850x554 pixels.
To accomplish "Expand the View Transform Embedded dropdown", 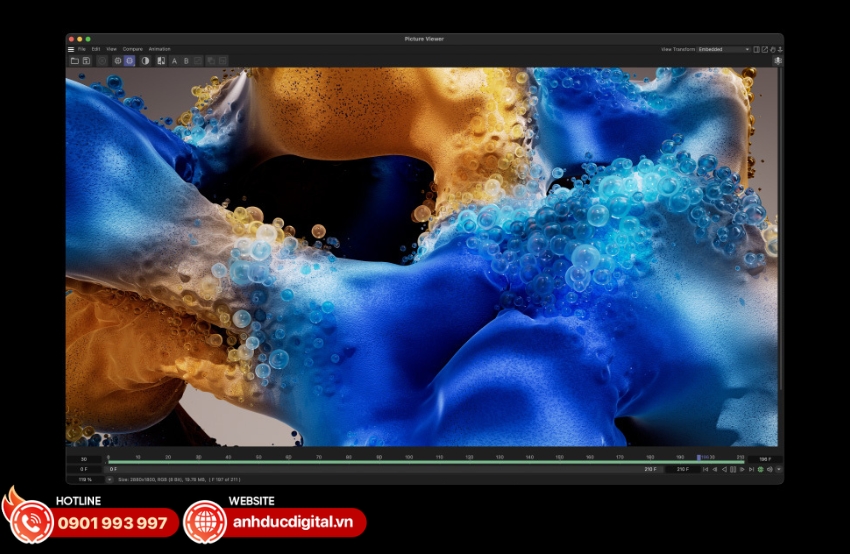I will pos(723,49).
